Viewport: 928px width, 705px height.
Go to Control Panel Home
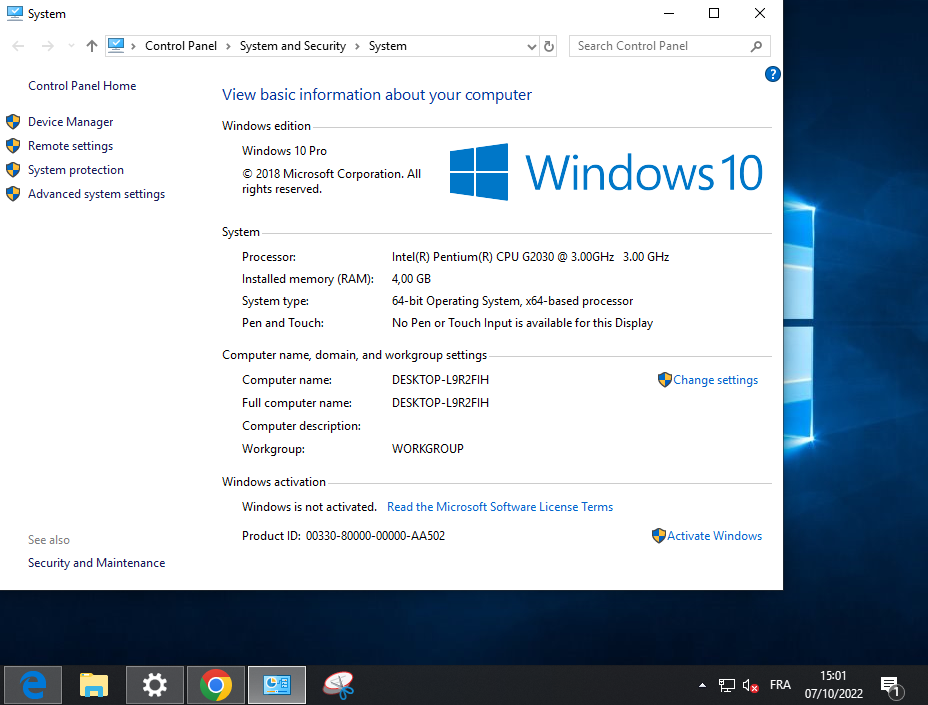(x=82, y=86)
